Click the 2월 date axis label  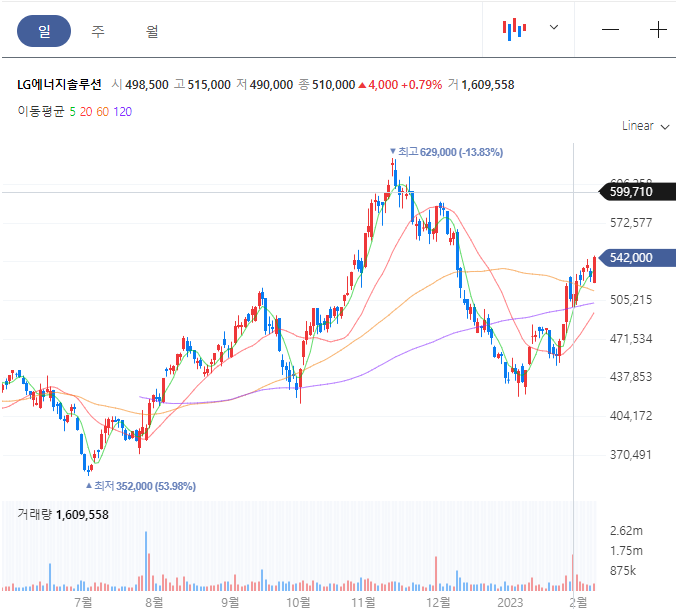578,602
